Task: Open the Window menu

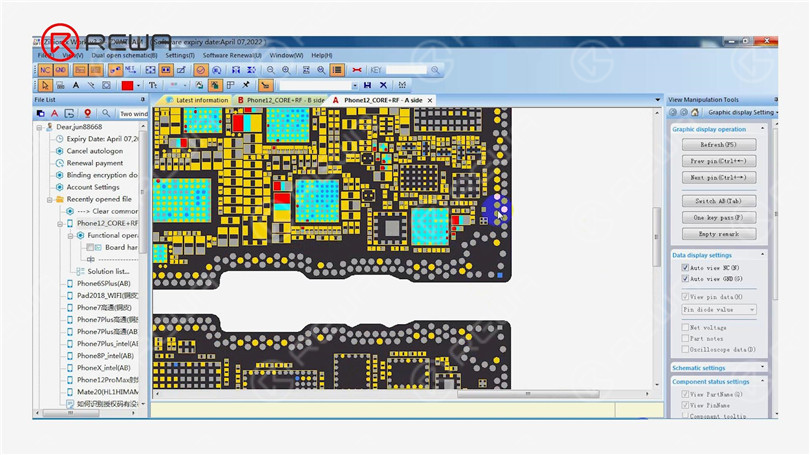Action: coord(286,55)
